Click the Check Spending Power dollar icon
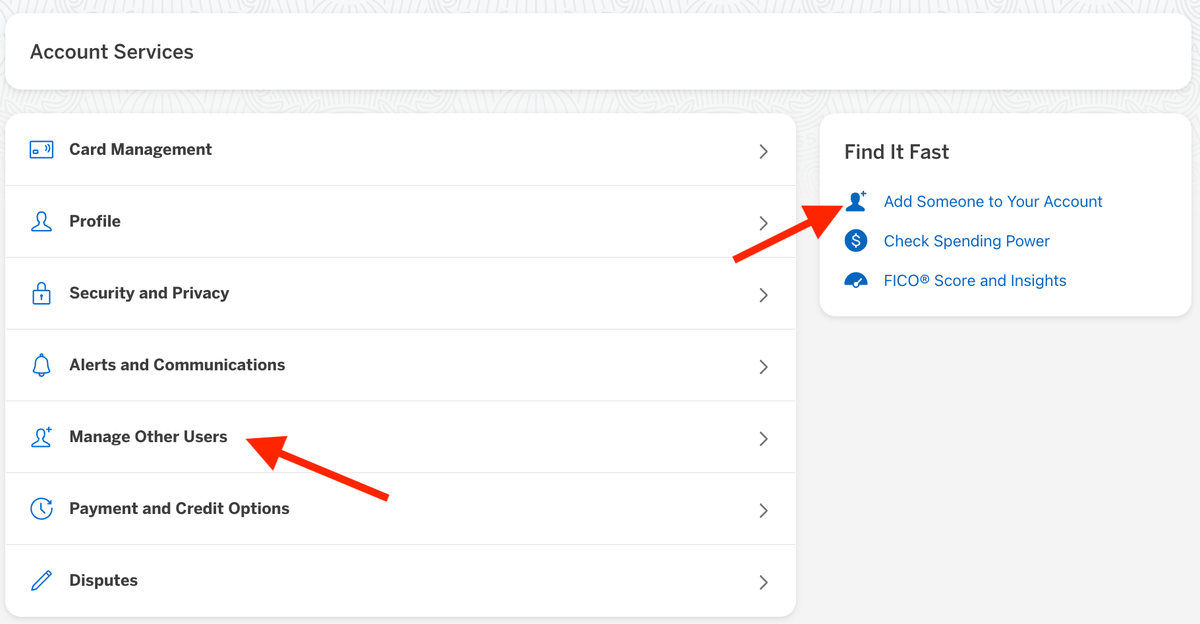The width and height of the screenshot is (1200, 624). [856, 241]
